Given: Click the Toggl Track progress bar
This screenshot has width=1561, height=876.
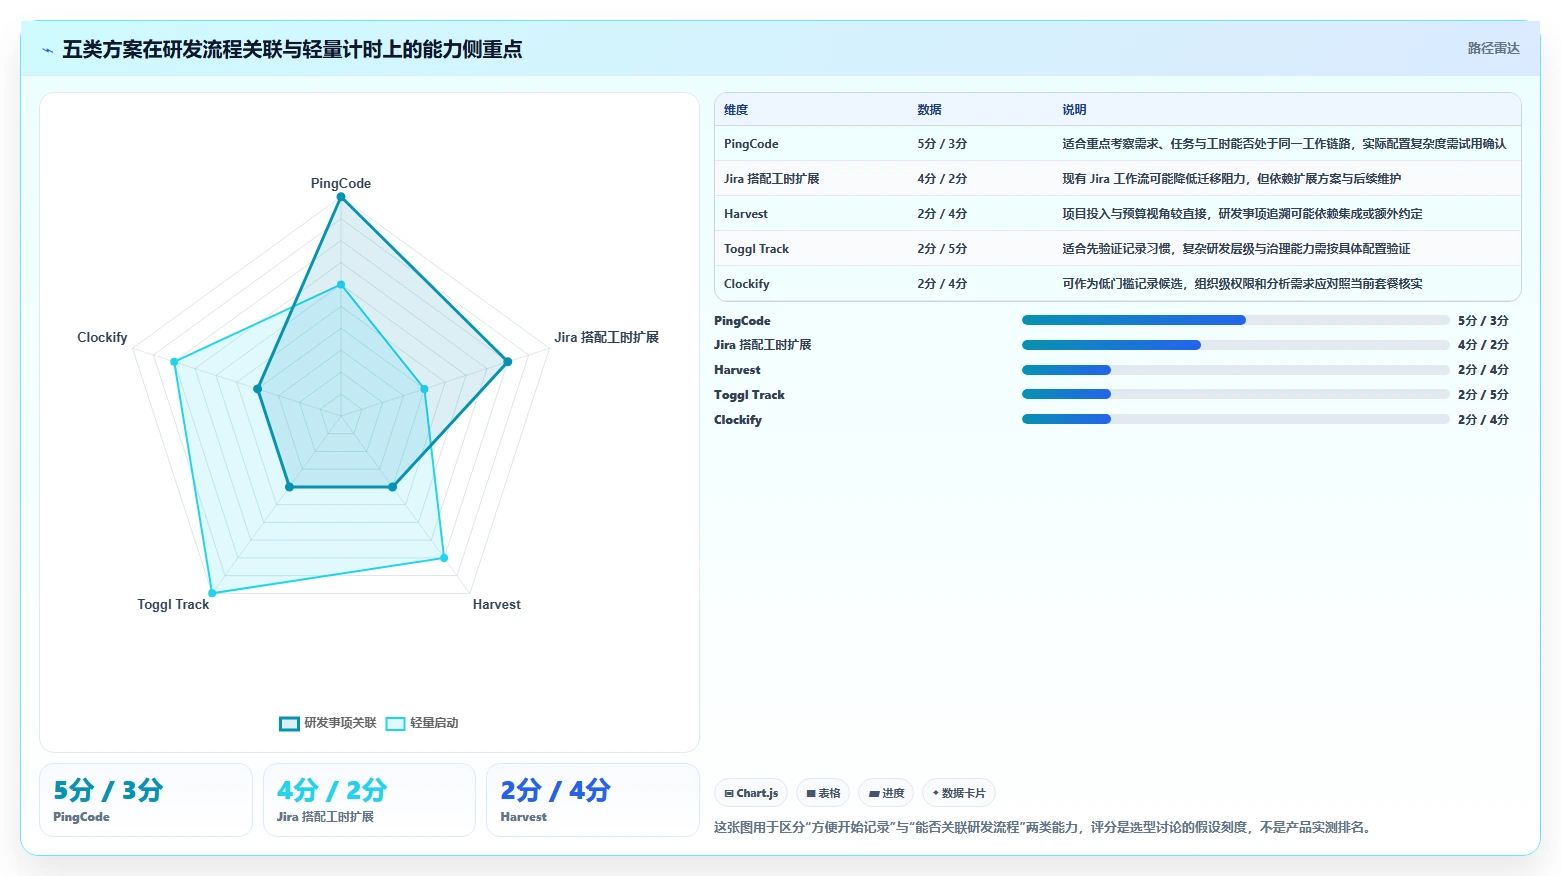Looking at the screenshot, I should tap(1235, 395).
